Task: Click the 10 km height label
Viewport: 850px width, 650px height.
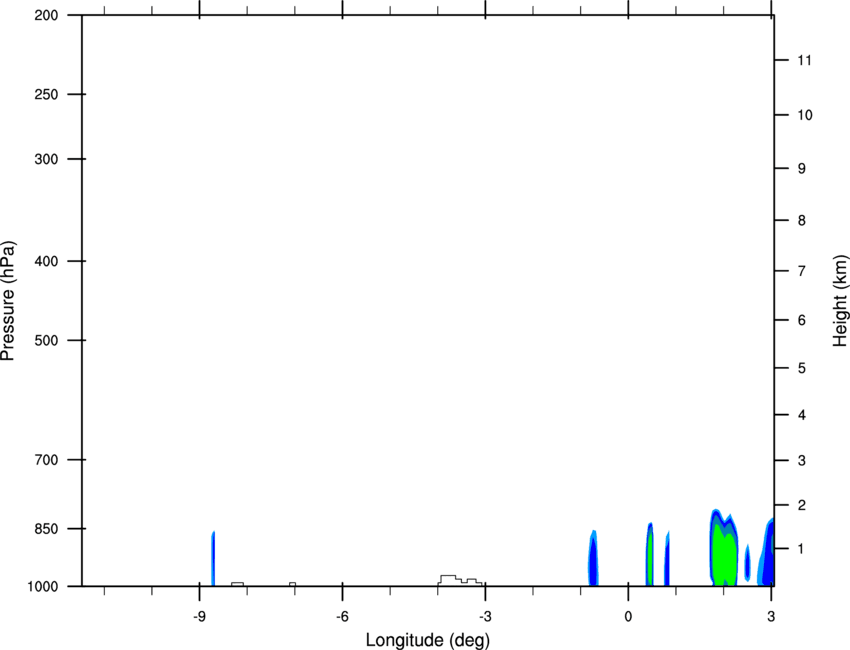Action: pos(804,115)
